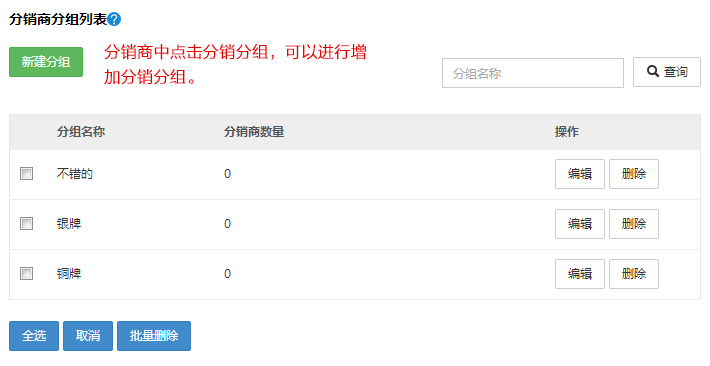The width and height of the screenshot is (710, 366).
Task: Edit the 银牌 group
Action: coord(580,224)
